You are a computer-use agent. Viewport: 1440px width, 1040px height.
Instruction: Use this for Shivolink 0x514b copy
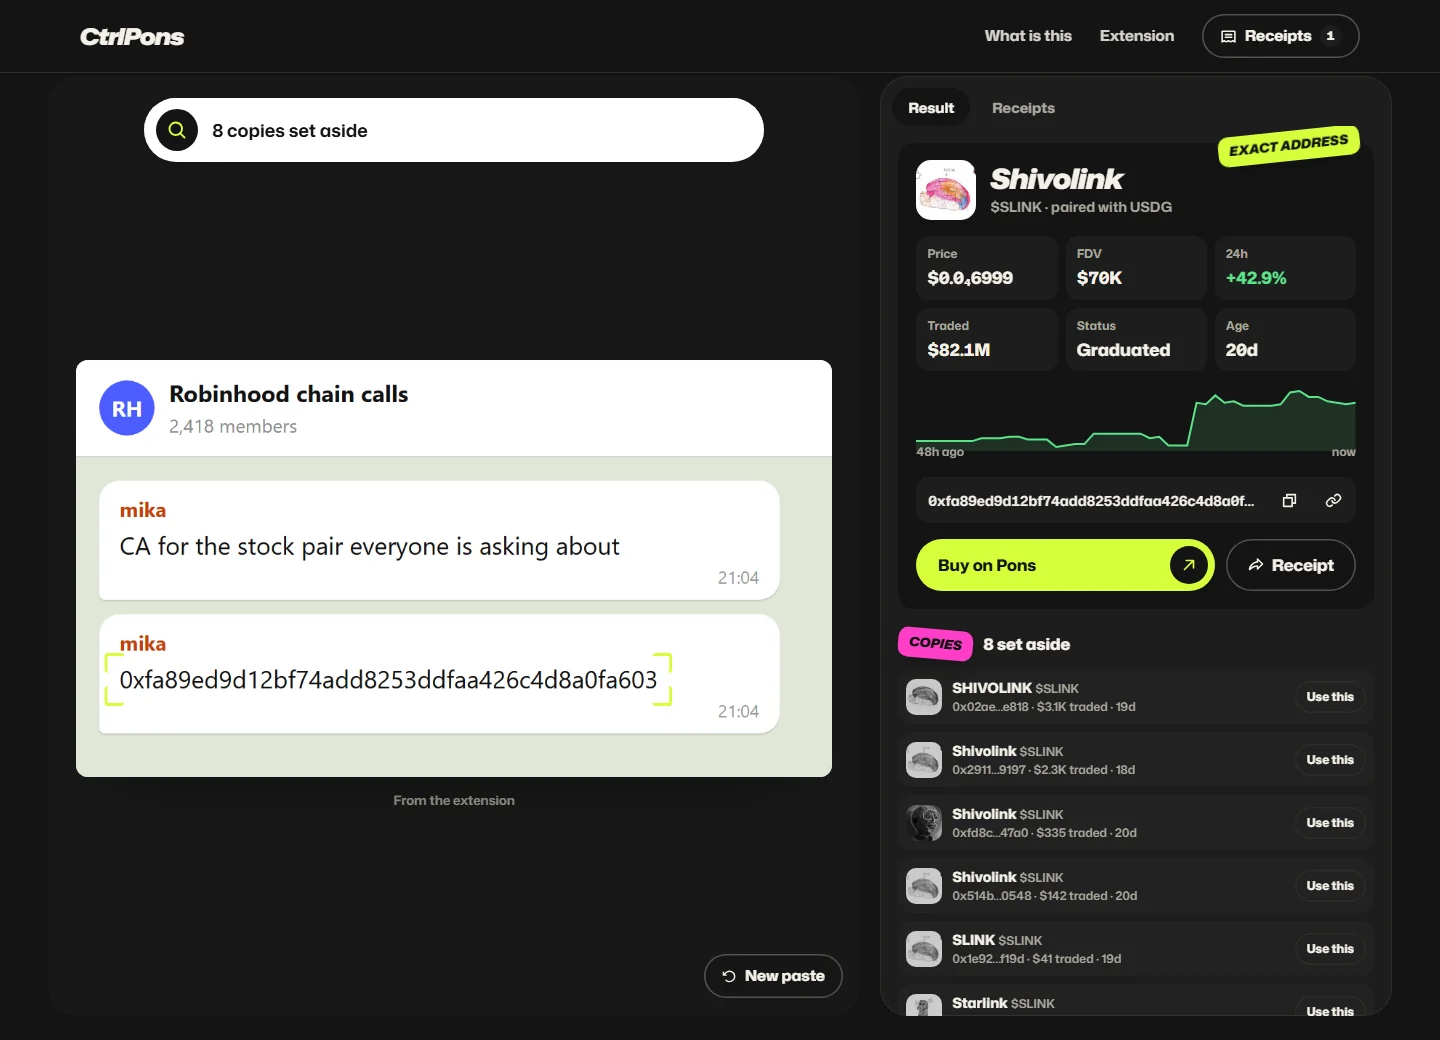(1330, 886)
